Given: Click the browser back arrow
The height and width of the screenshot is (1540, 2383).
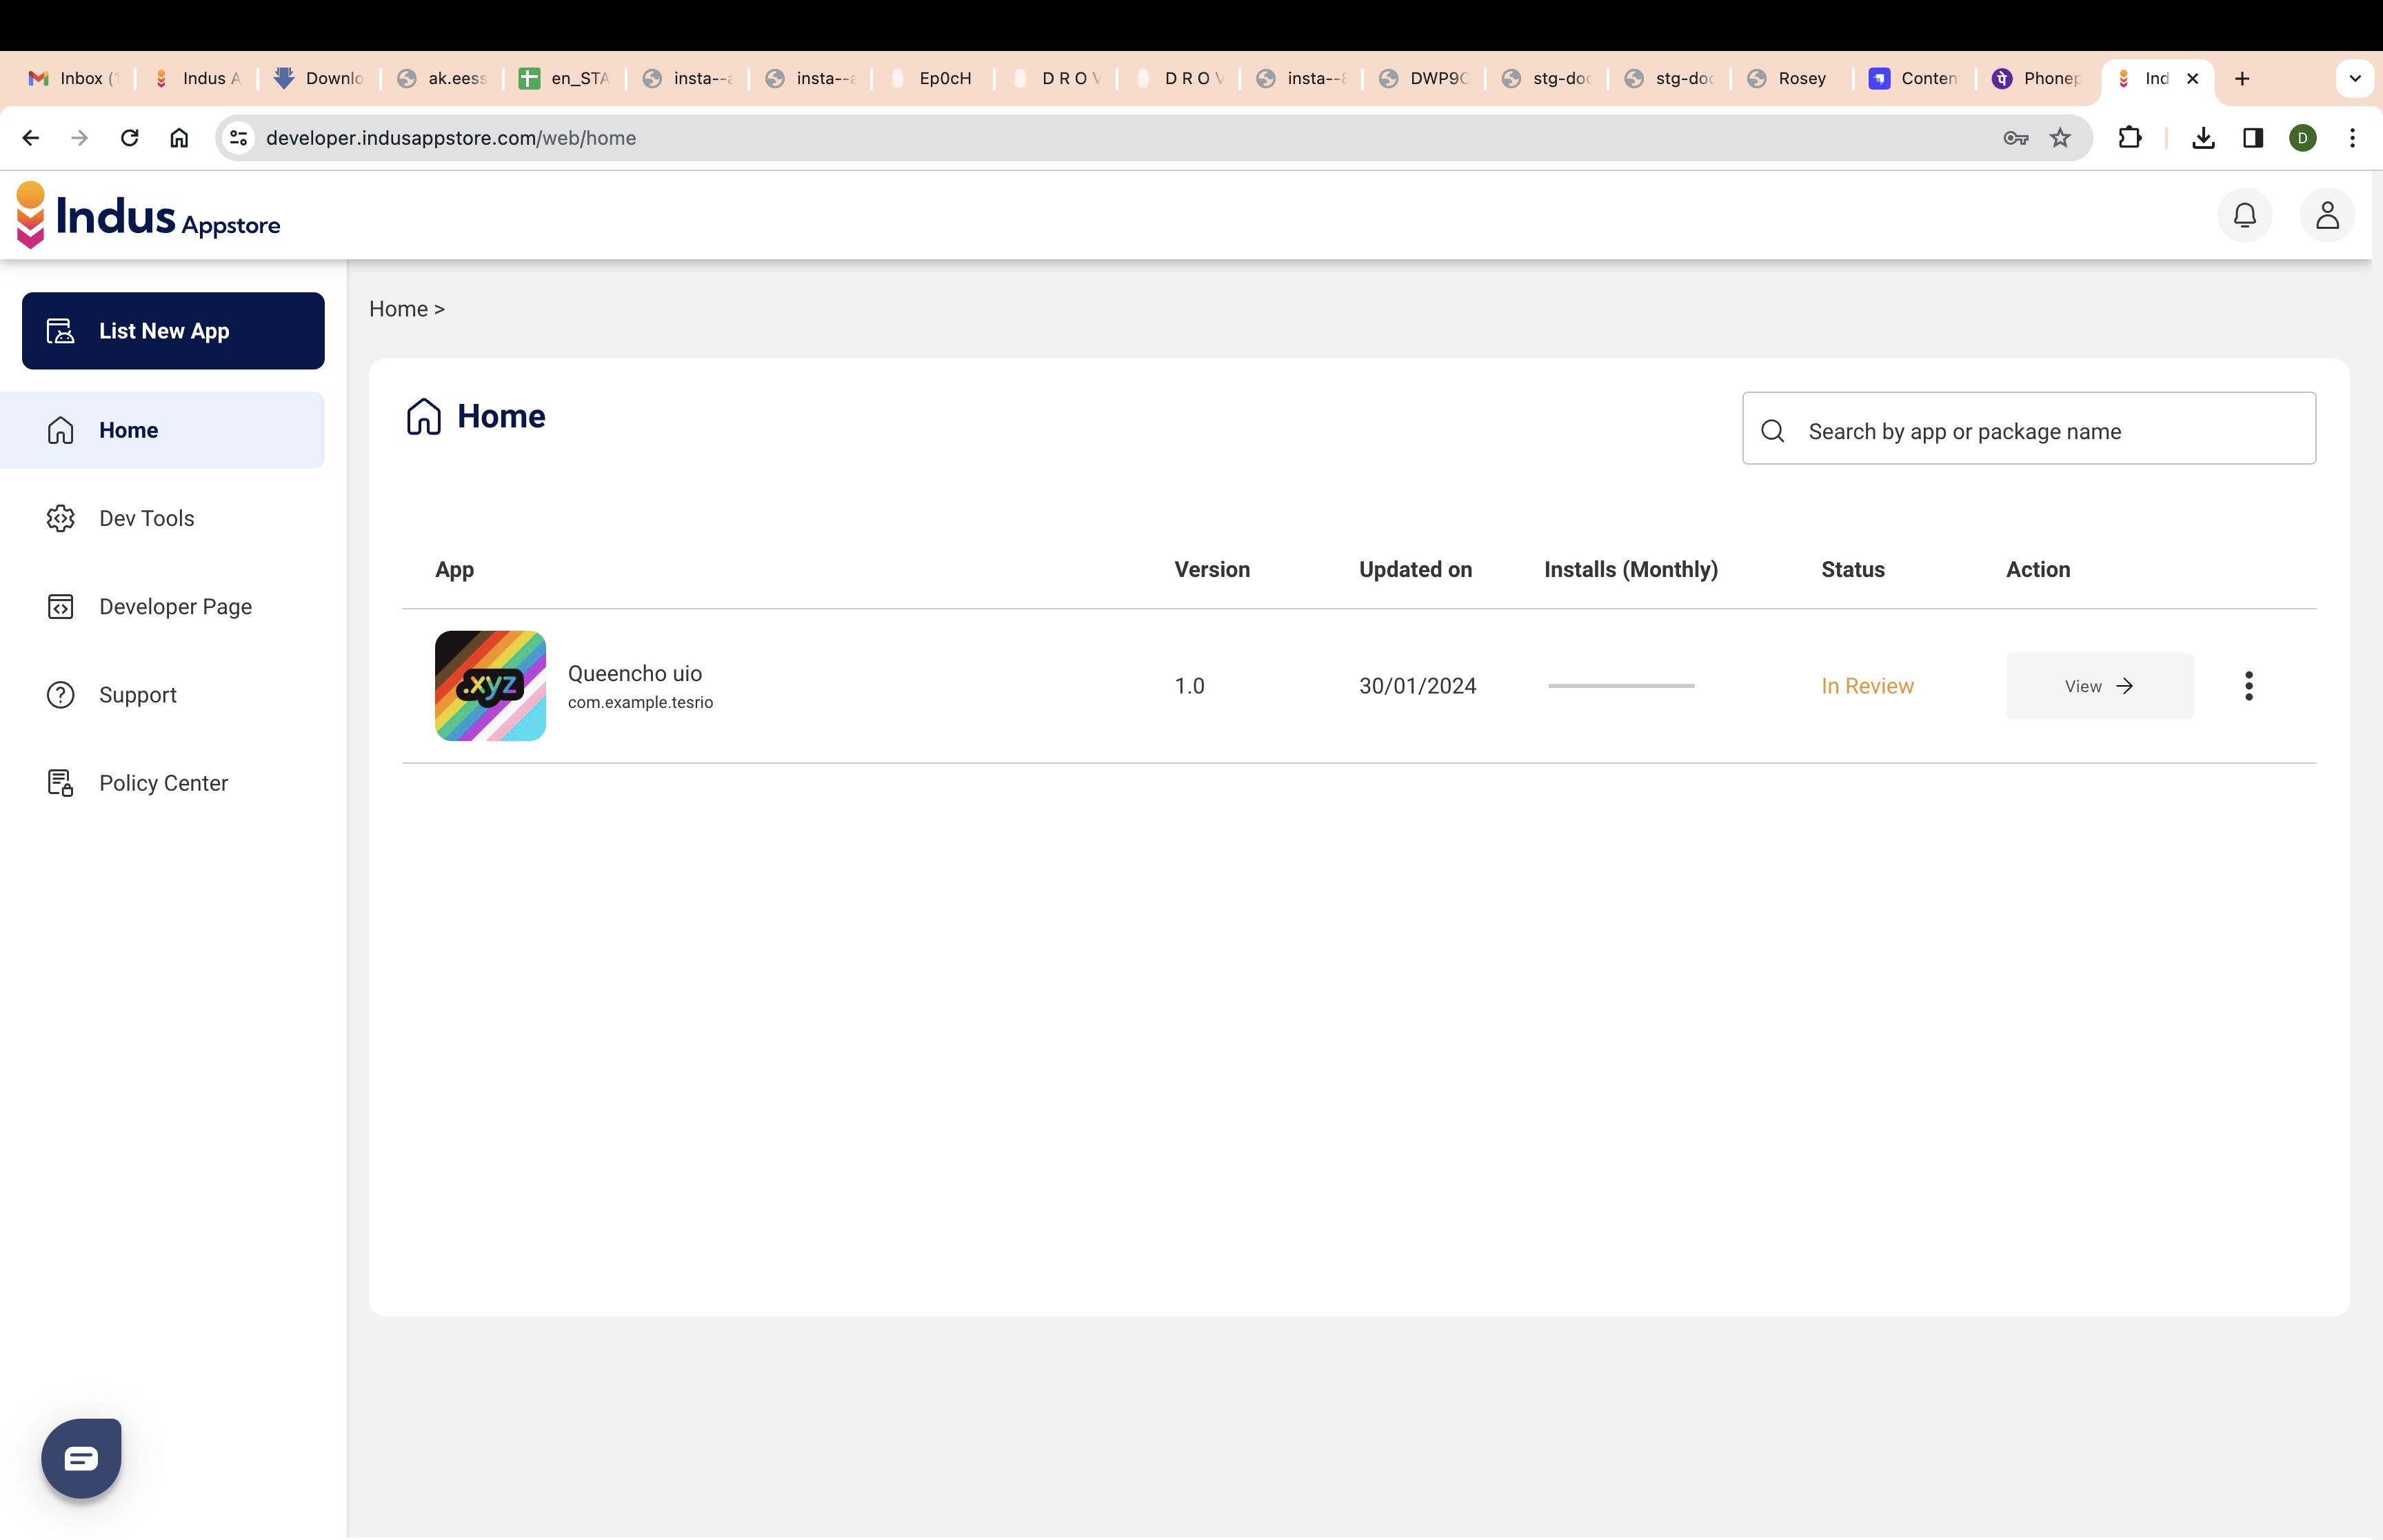Looking at the screenshot, I should [x=31, y=138].
